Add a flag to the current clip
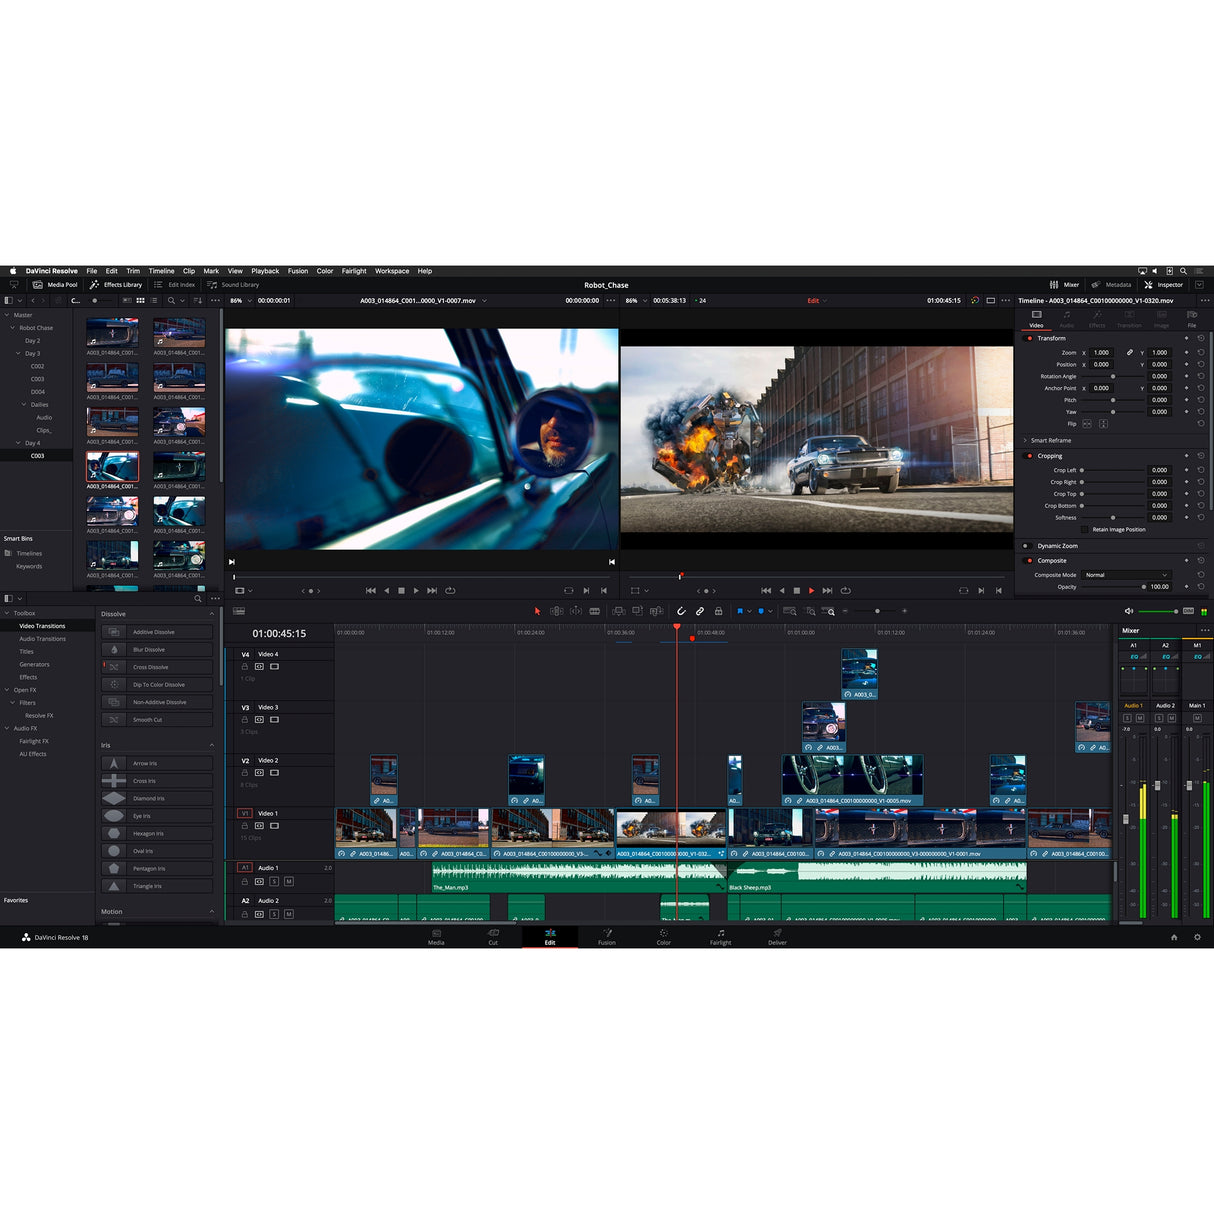 pos(741,611)
